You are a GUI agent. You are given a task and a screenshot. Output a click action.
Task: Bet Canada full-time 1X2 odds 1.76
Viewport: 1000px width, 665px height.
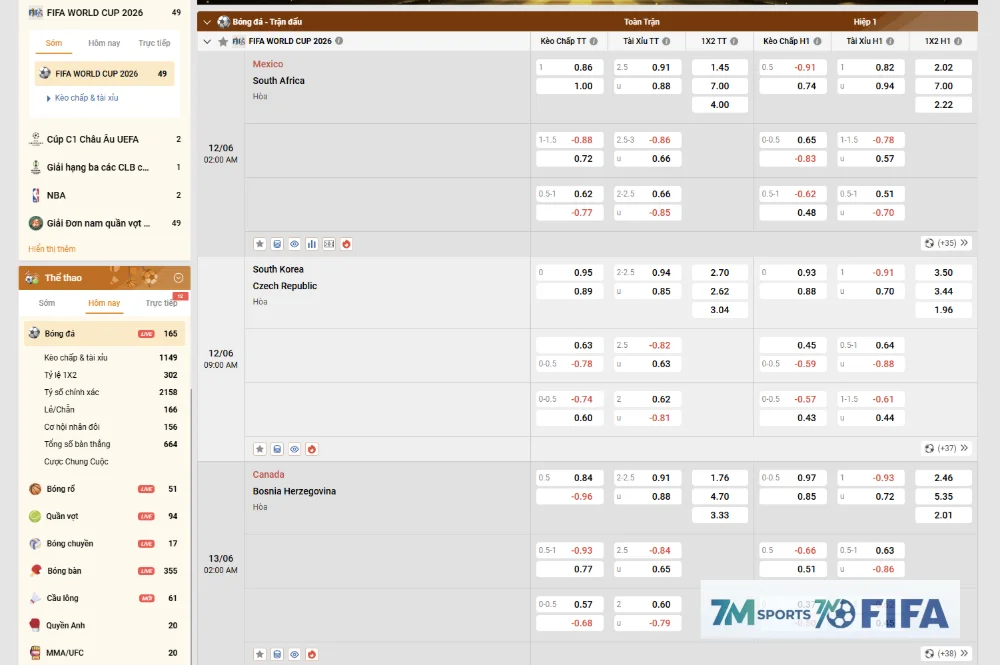pyautogui.click(x=719, y=478)
